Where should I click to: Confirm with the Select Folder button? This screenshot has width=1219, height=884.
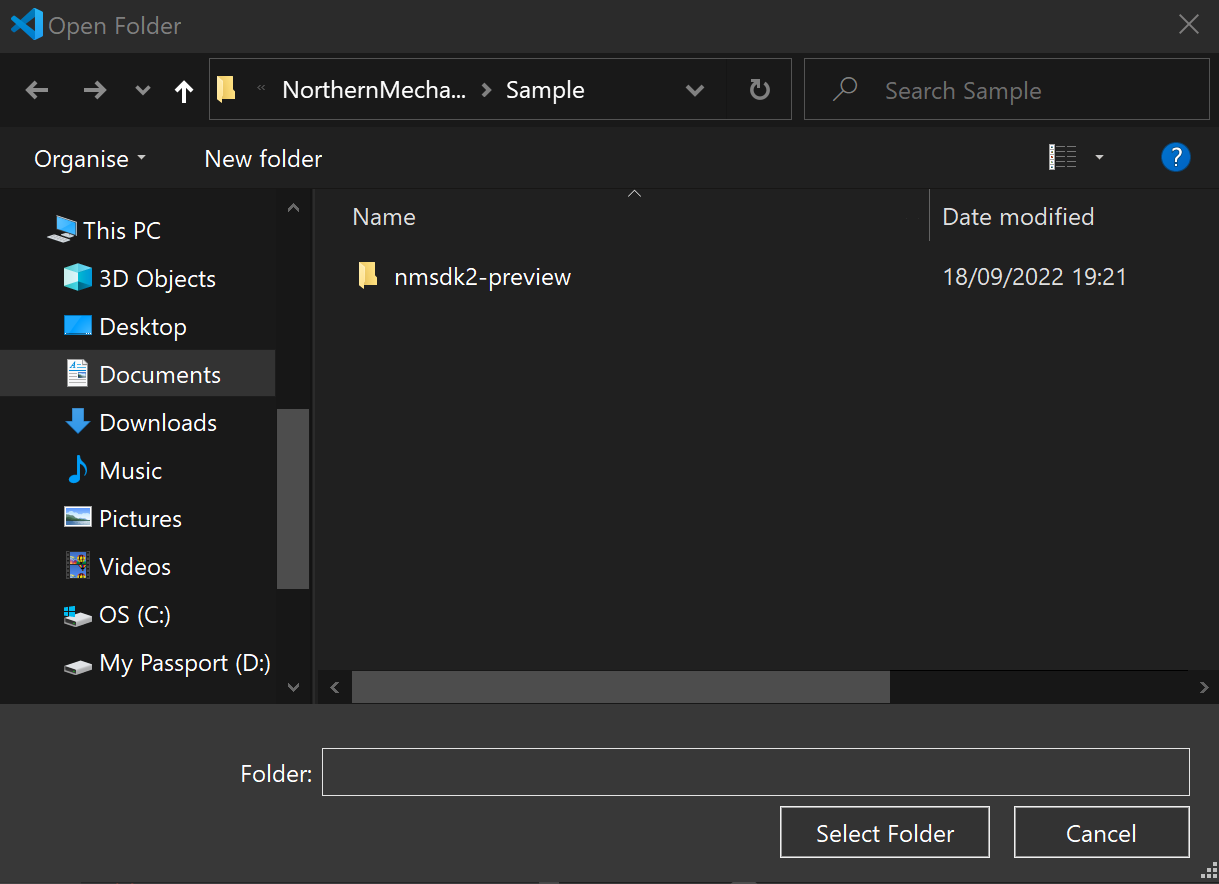click(883, 832)
